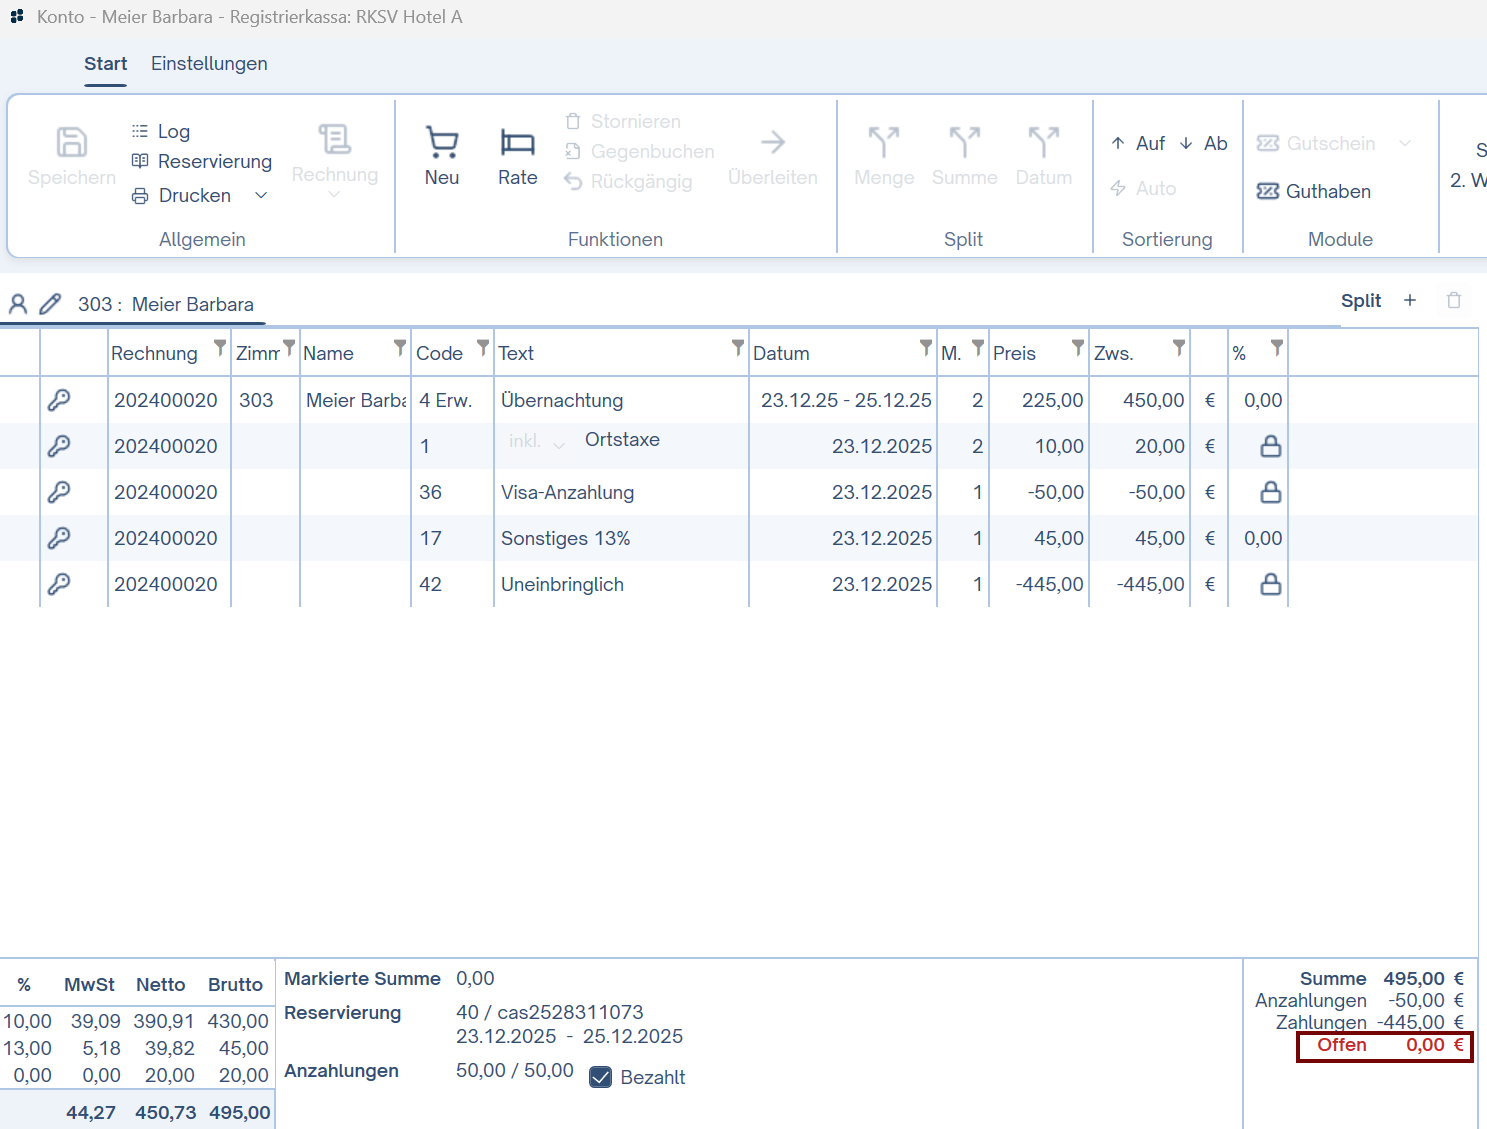Expand the Drucken dropdown arrow
The width and height of the screenshot is (1487, 1129).
point(261,195)
